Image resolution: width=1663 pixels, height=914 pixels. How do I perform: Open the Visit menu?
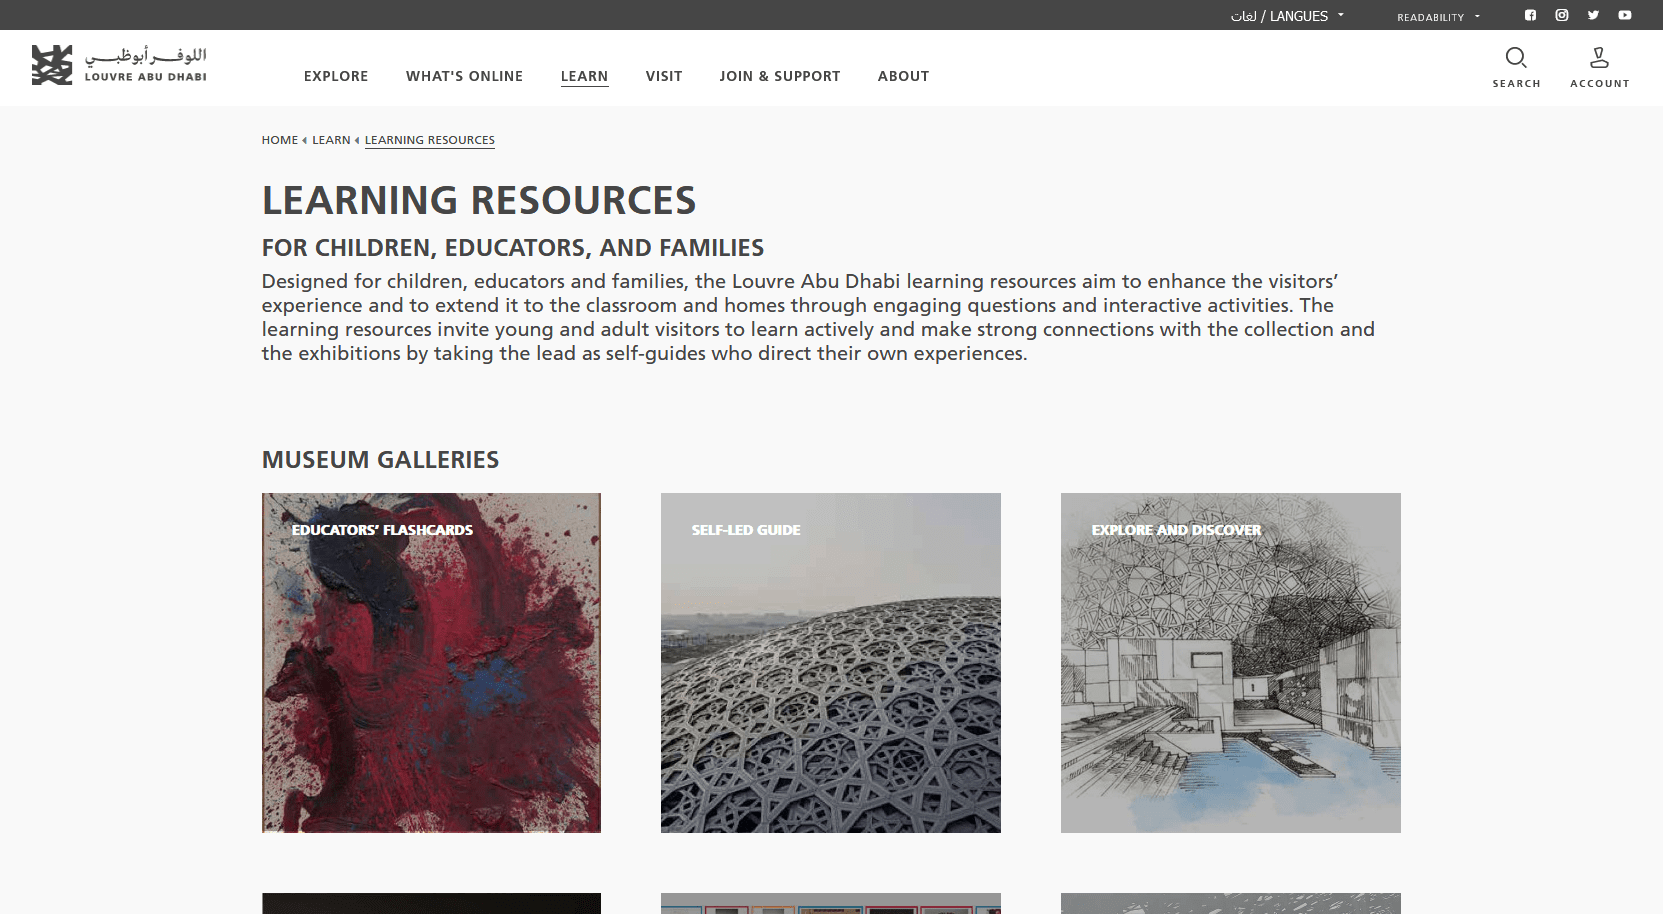click(664, 76)
